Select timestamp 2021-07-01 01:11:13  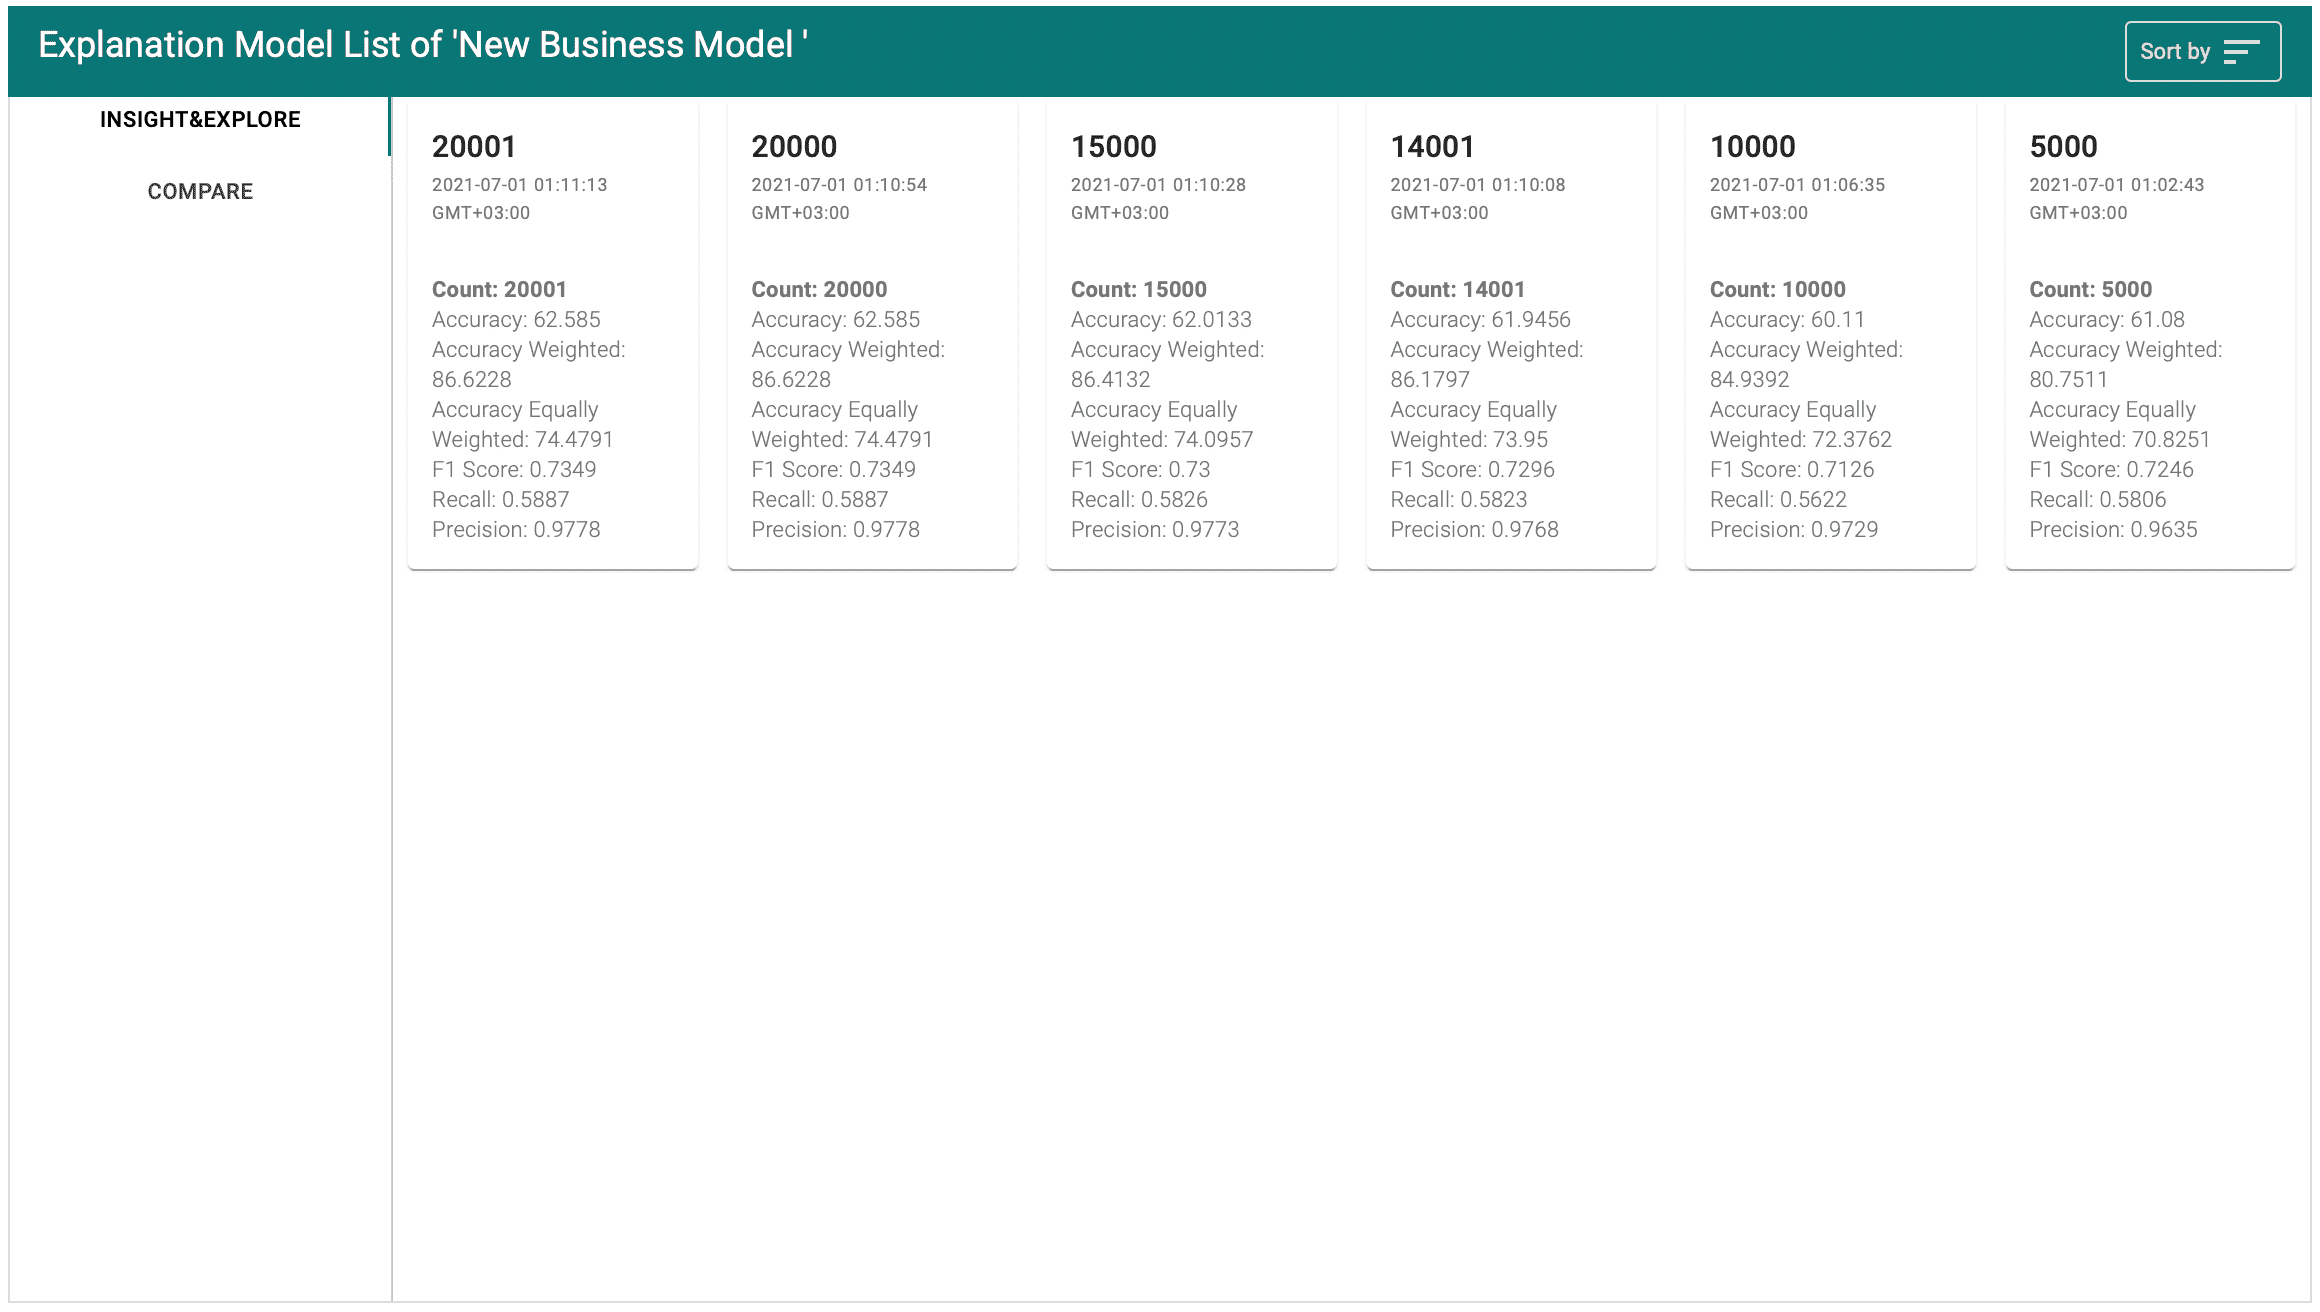tap(520, 185)
